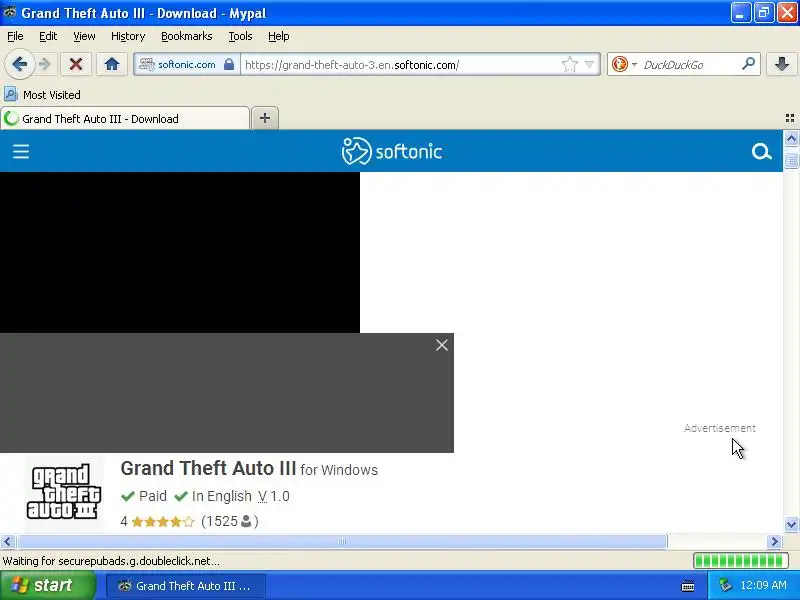Viewport: 800px width, 600px height.
Task: Open the Edit menu
Action: 48,36
